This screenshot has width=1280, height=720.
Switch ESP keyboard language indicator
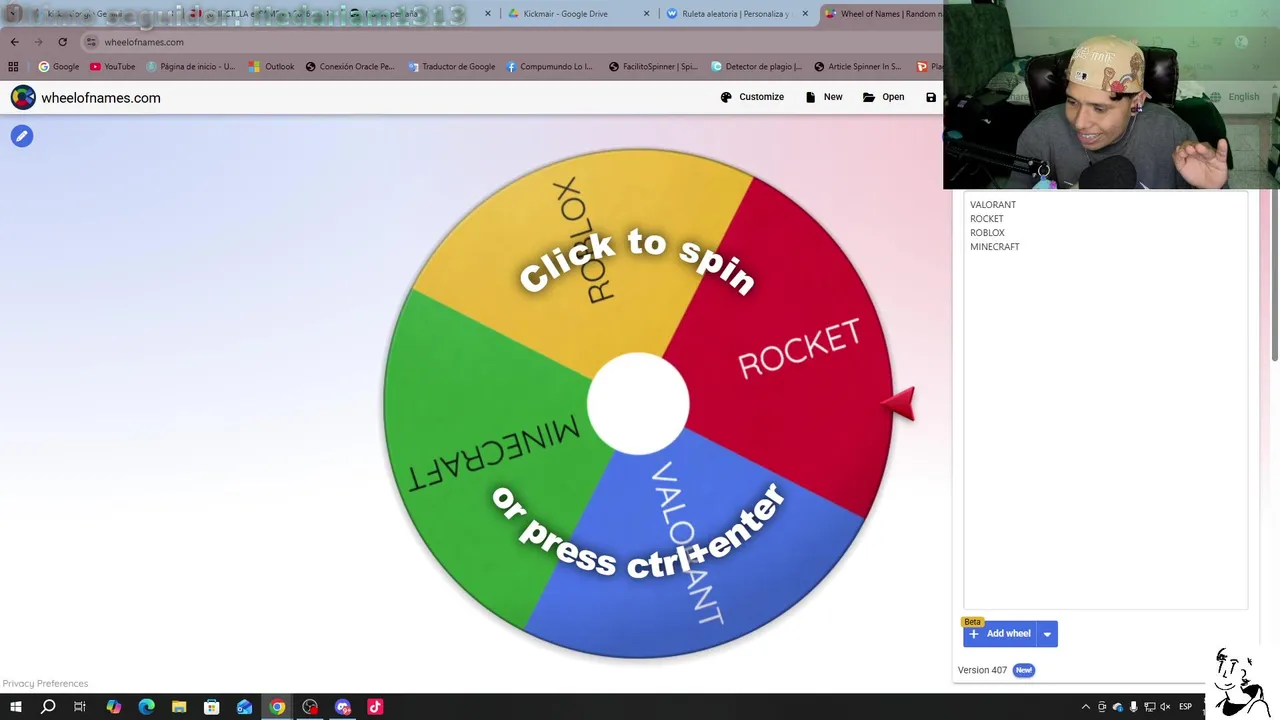tap(1185, 707)
